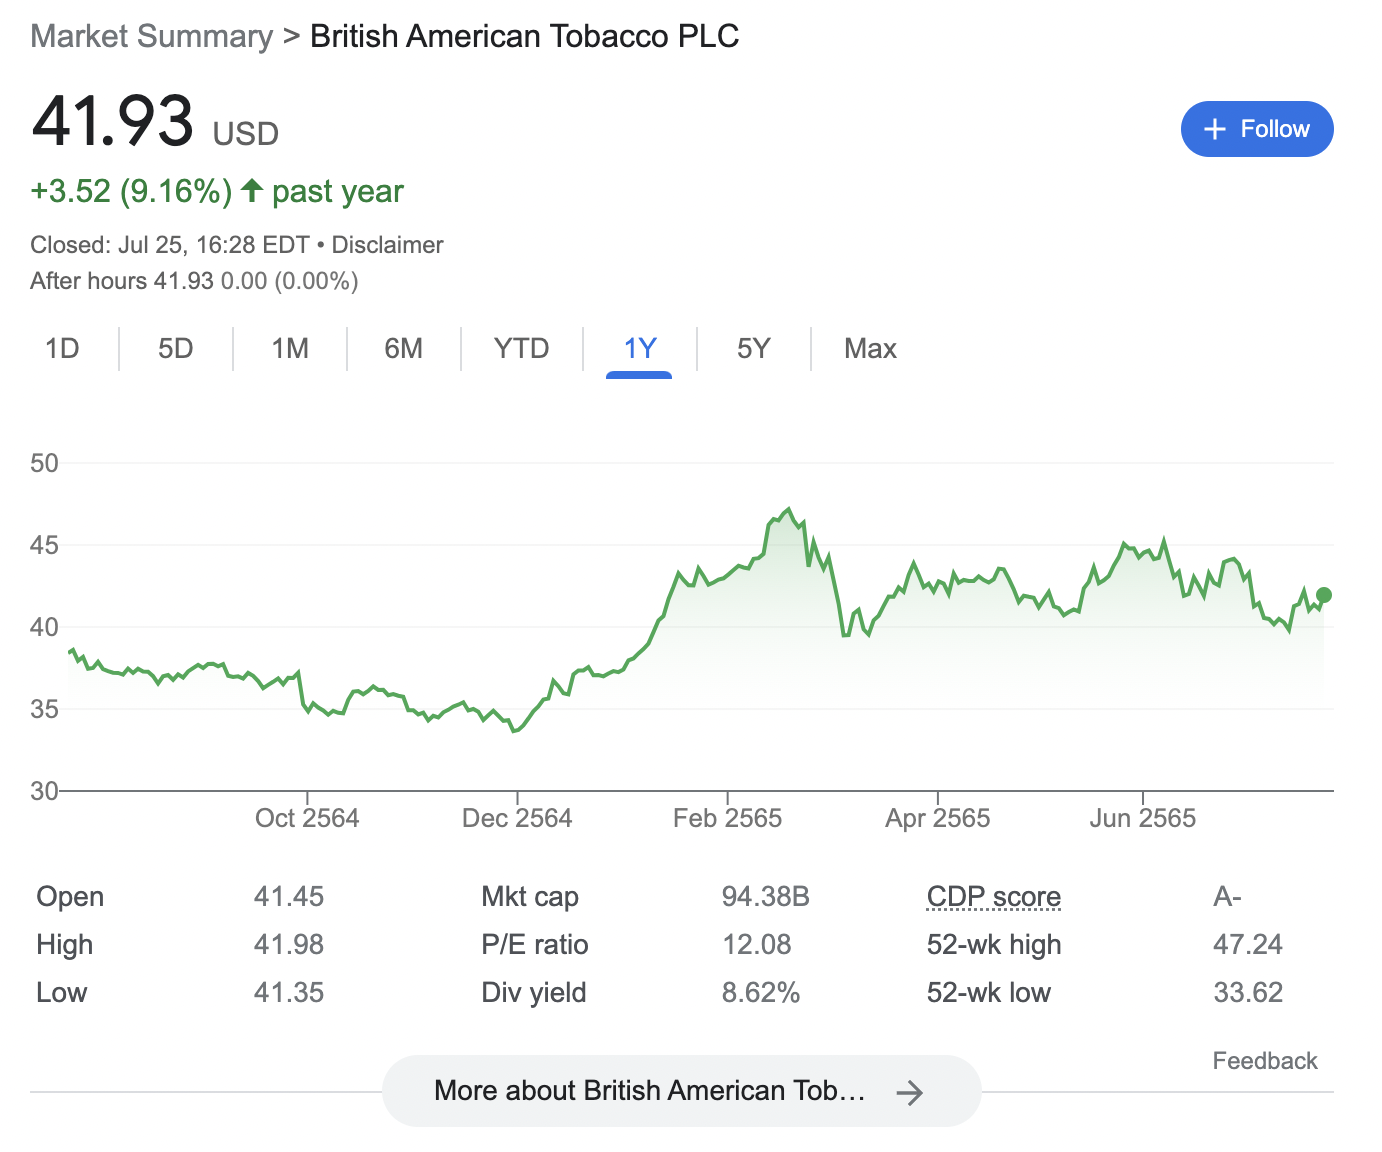Click the CDP score label
The image size is (1382, 1152).
pyautogui.click(x=993, y=896)
